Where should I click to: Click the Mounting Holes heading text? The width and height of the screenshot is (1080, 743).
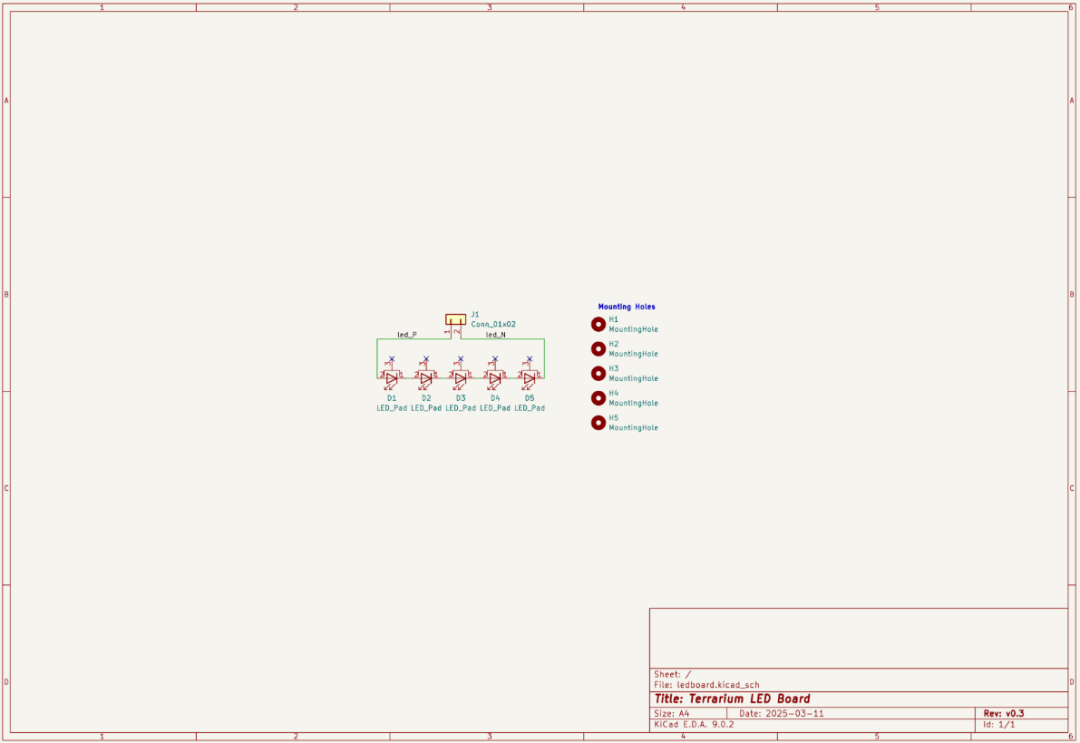tap(626, 306)
